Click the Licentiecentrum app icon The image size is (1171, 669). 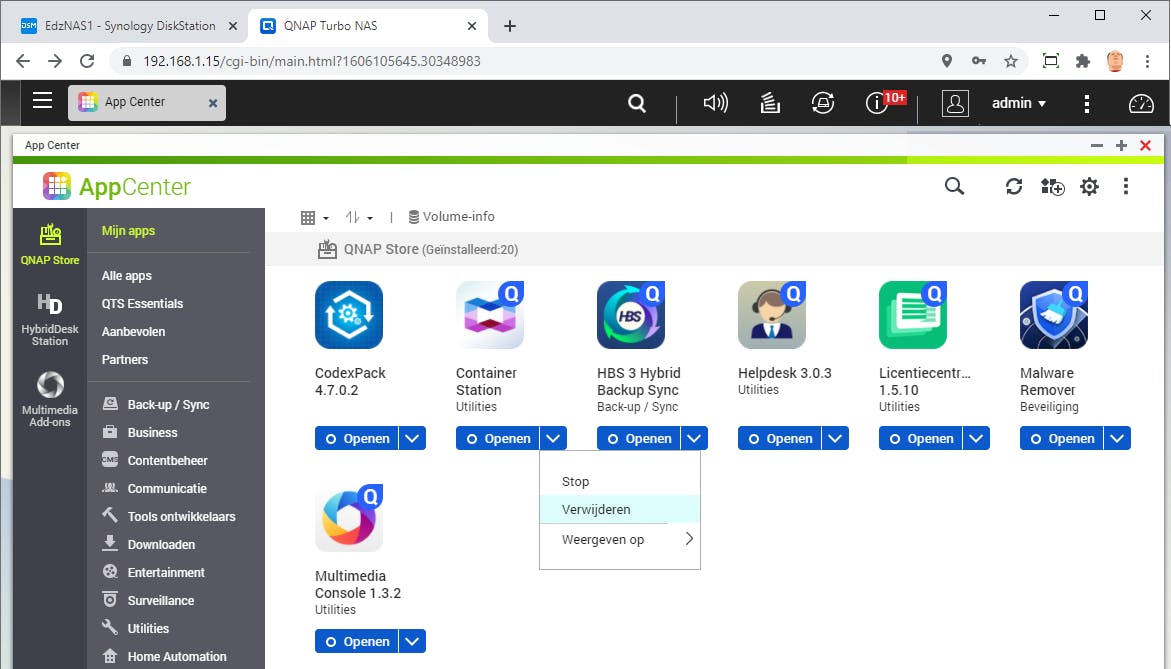click(x=913, y=314)
